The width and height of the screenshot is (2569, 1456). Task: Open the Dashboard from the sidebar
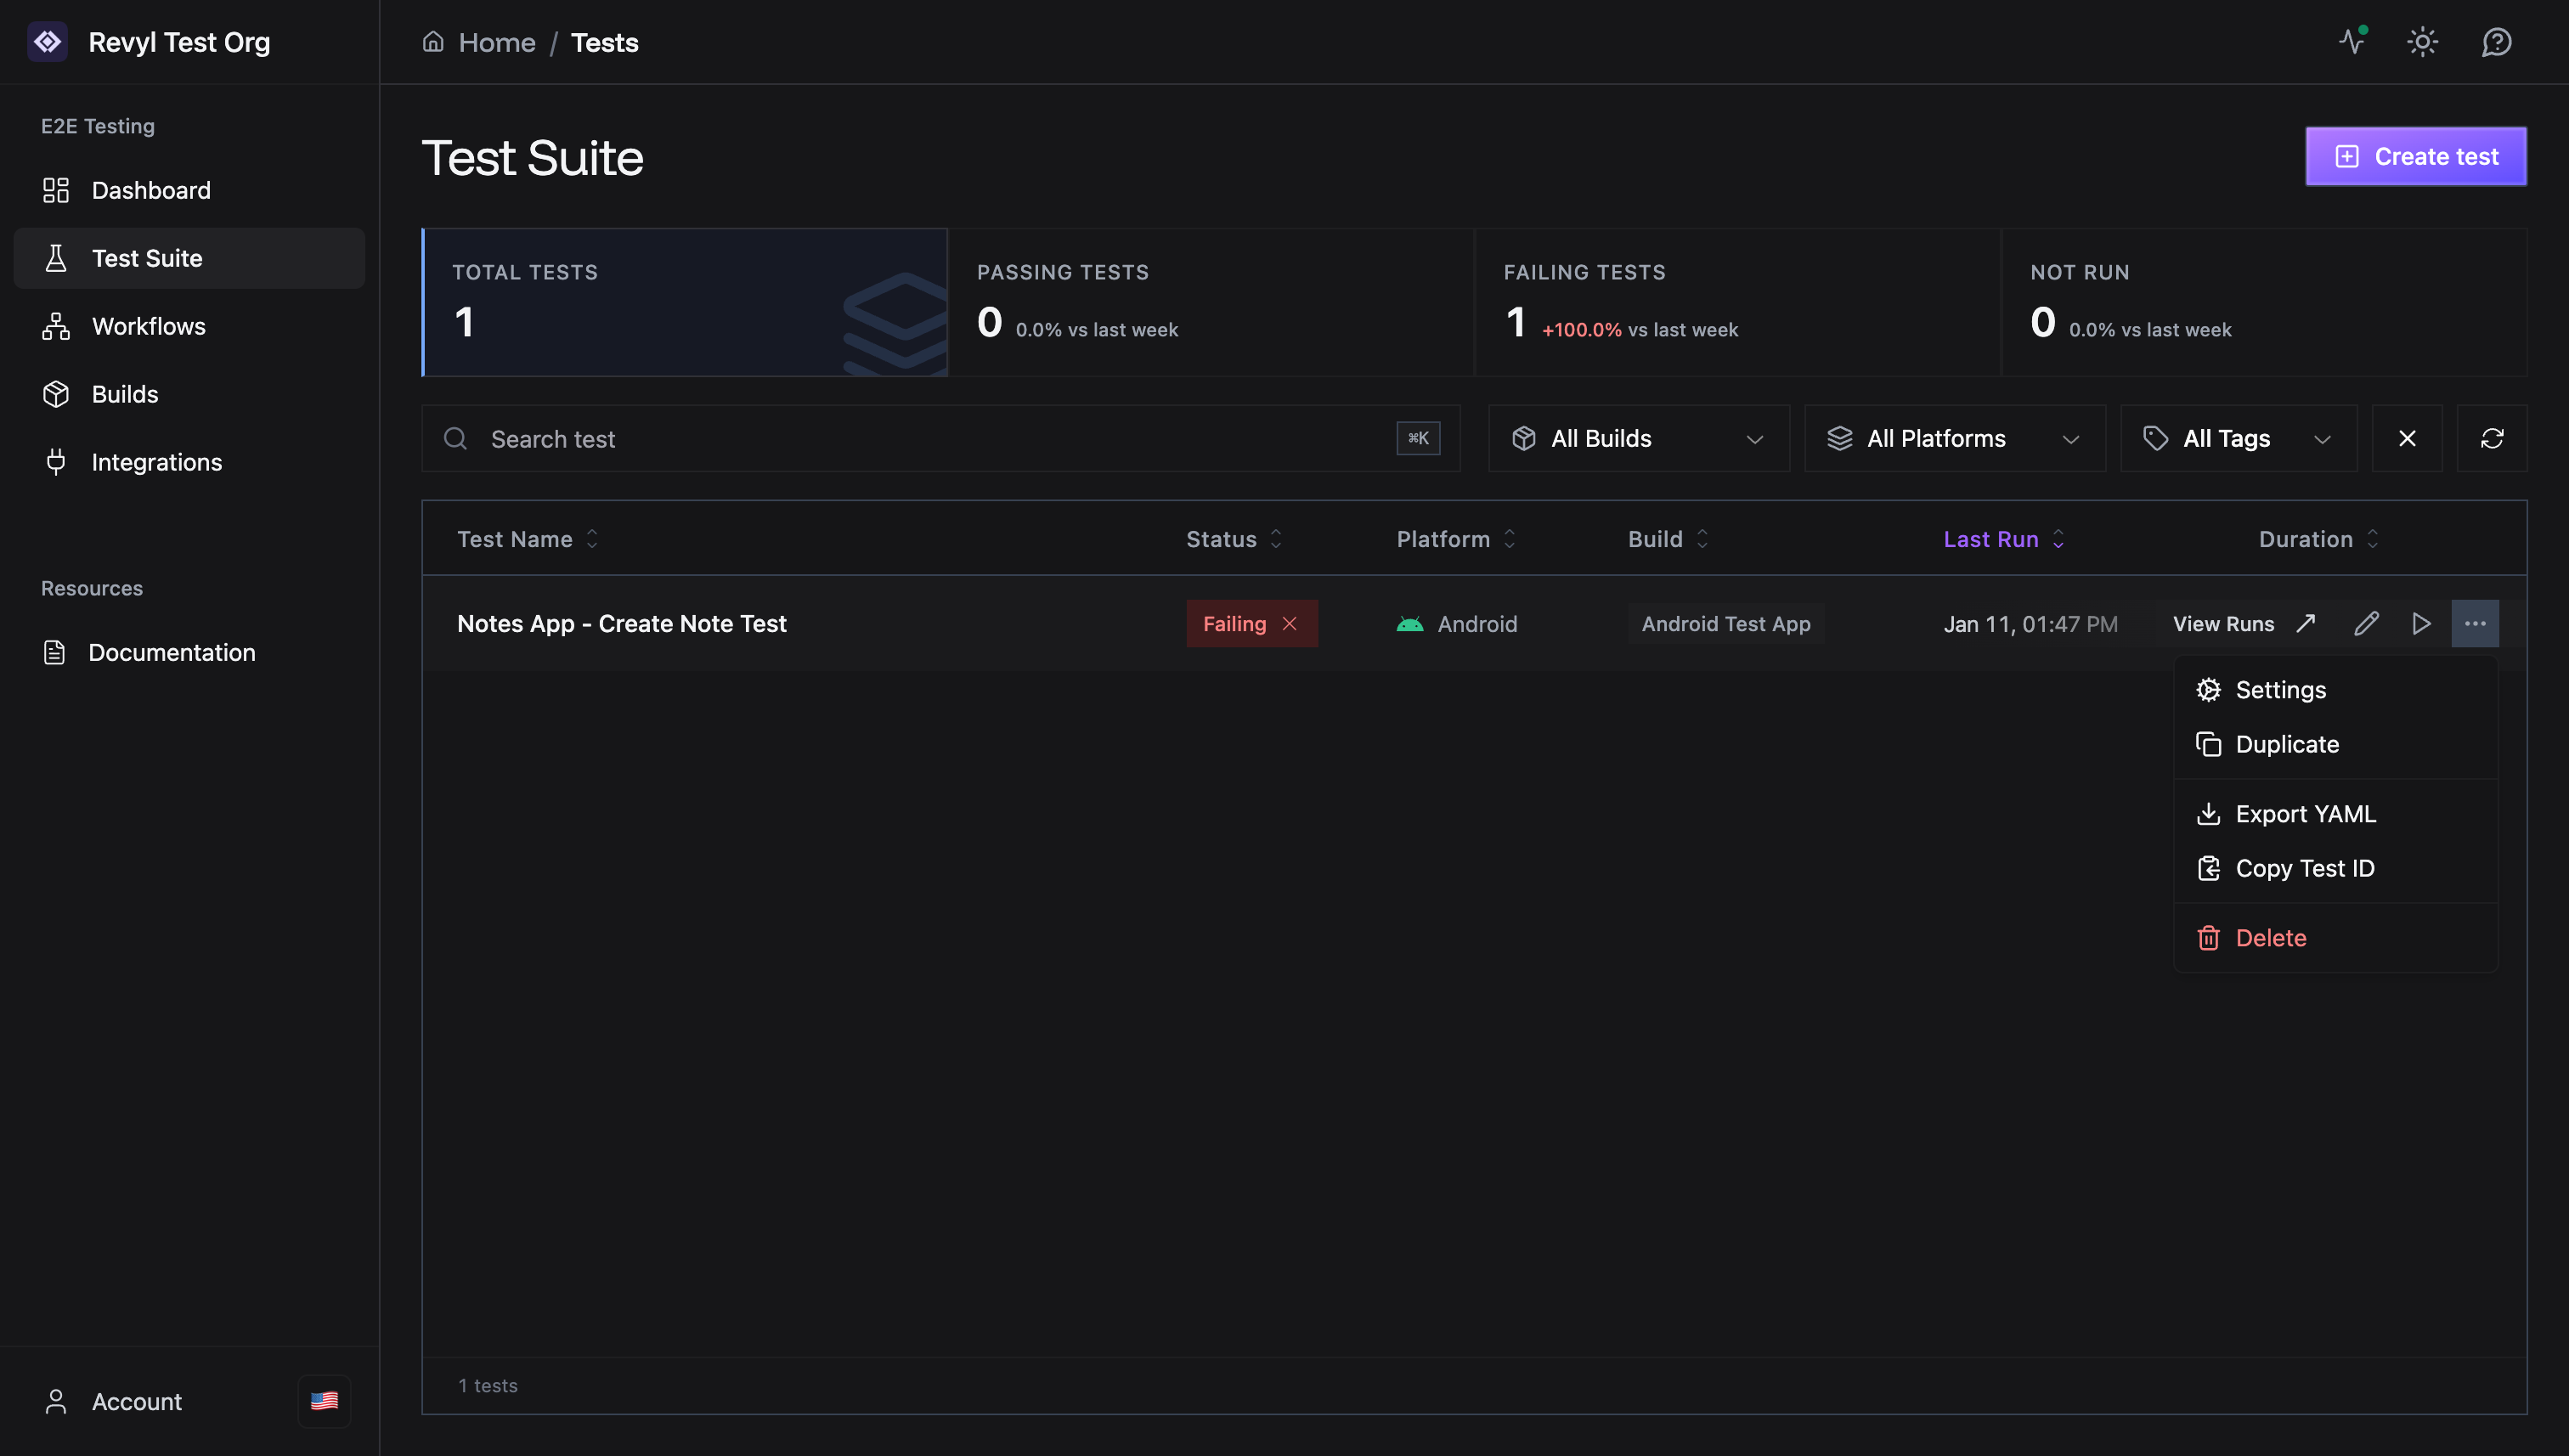point(150,190)
